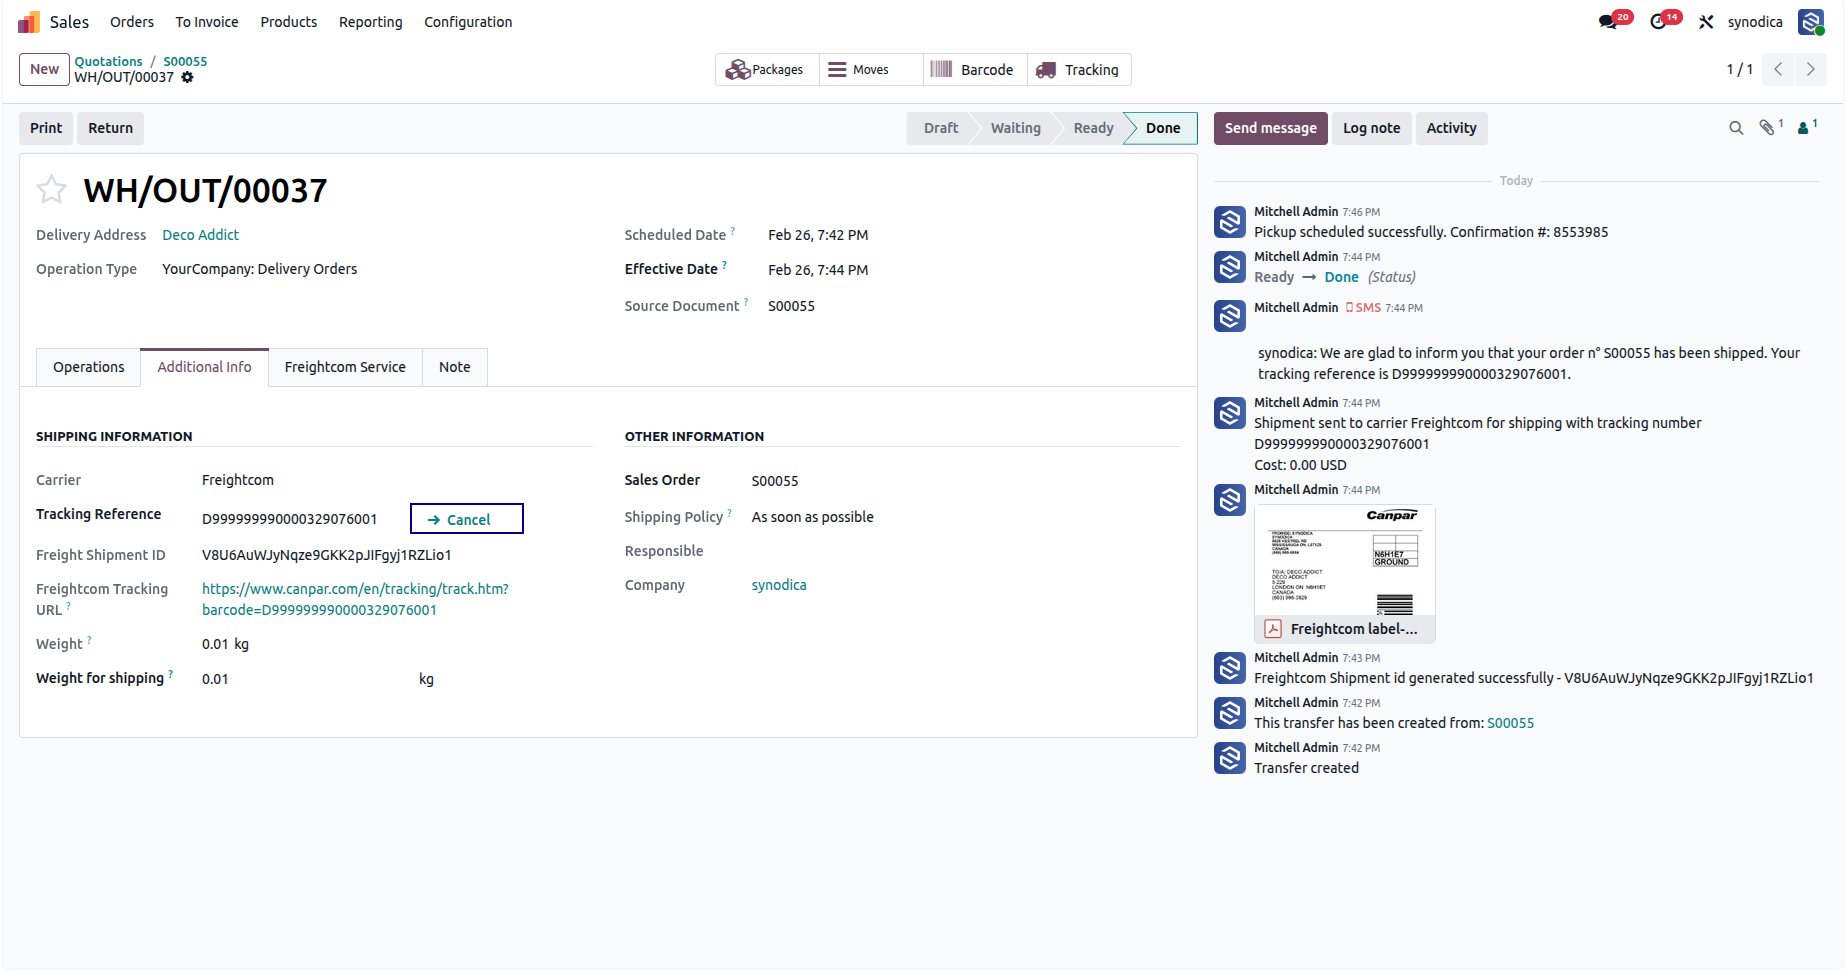Go to next record arrow
The image size is (1846, 972).
(x=1810, y=69)
